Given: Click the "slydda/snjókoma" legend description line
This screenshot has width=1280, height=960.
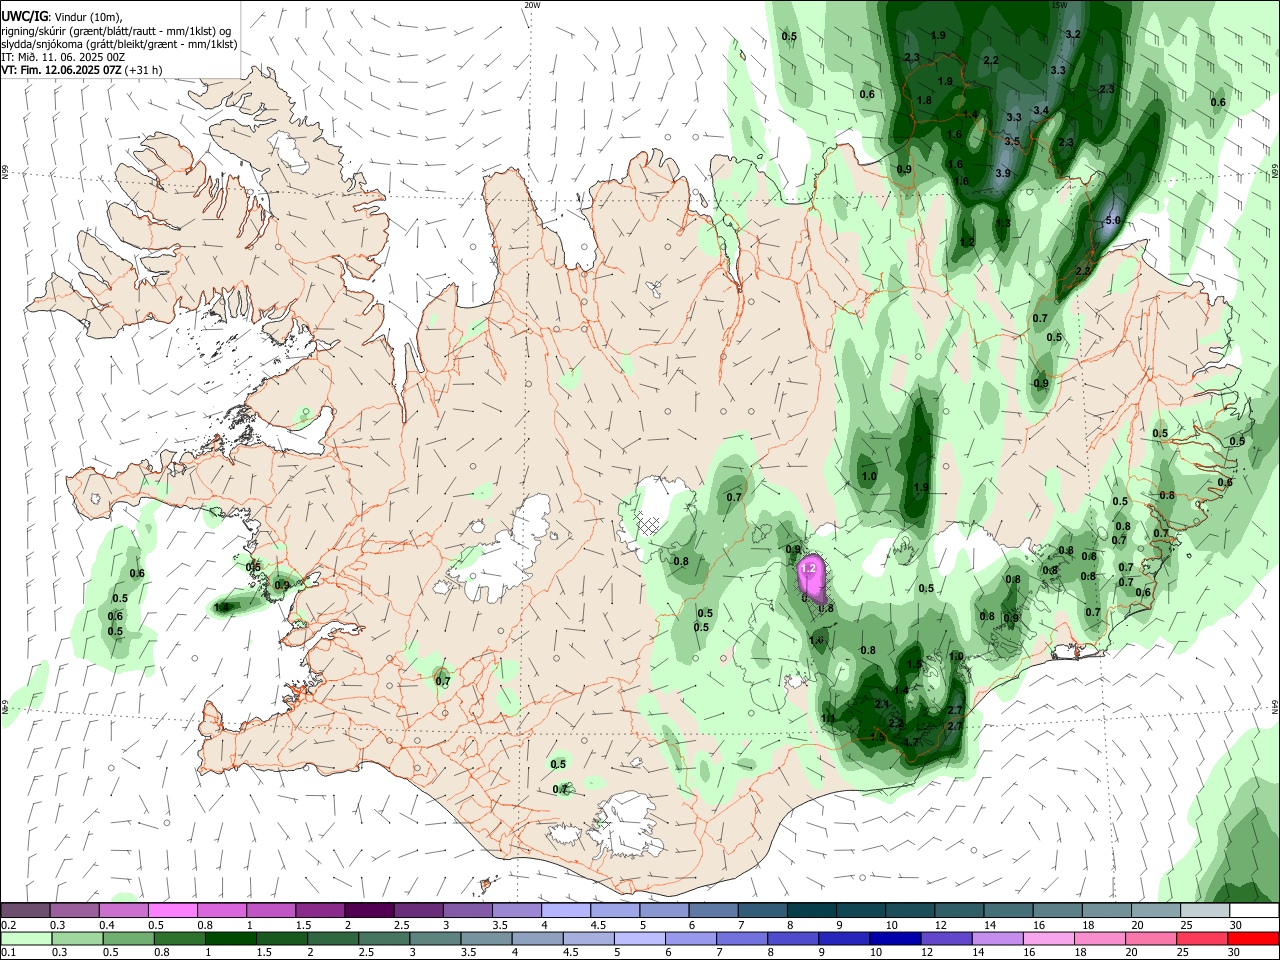Looking at the screenshot, I should (119, 44).
